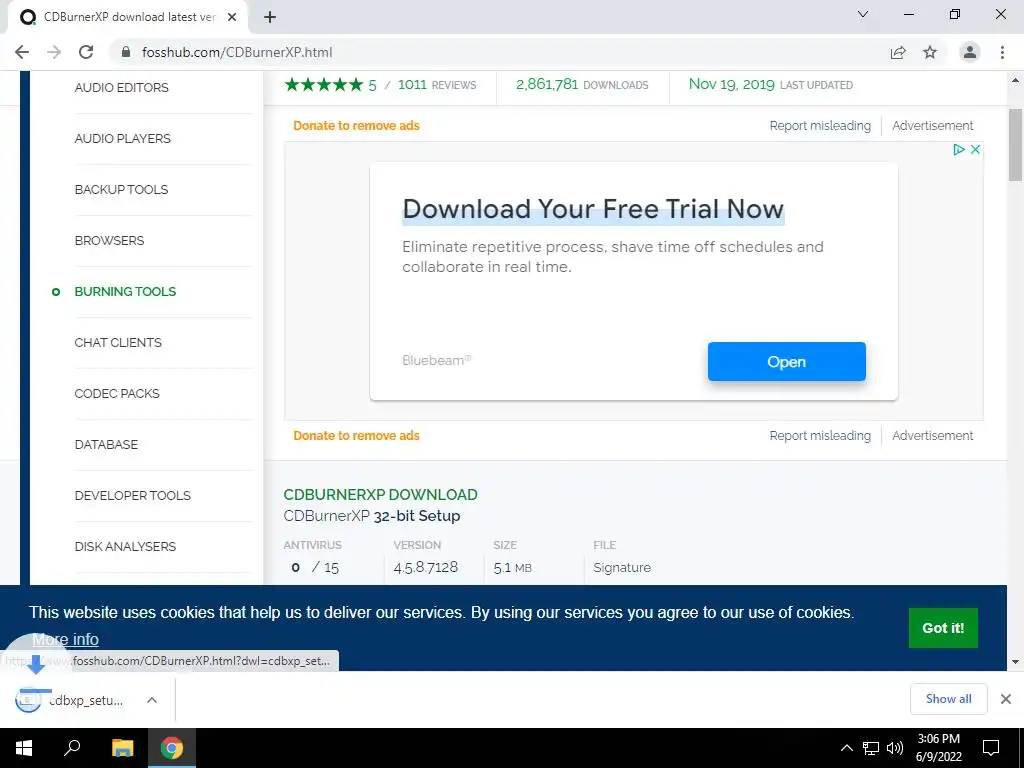Click the blue Open button in the ad

click(x=786, y=361)
